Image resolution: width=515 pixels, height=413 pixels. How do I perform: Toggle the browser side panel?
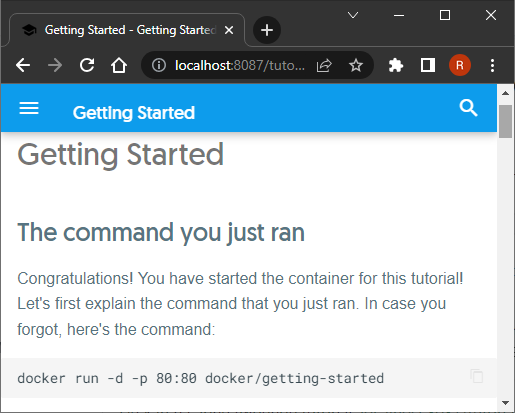[428, 65]
